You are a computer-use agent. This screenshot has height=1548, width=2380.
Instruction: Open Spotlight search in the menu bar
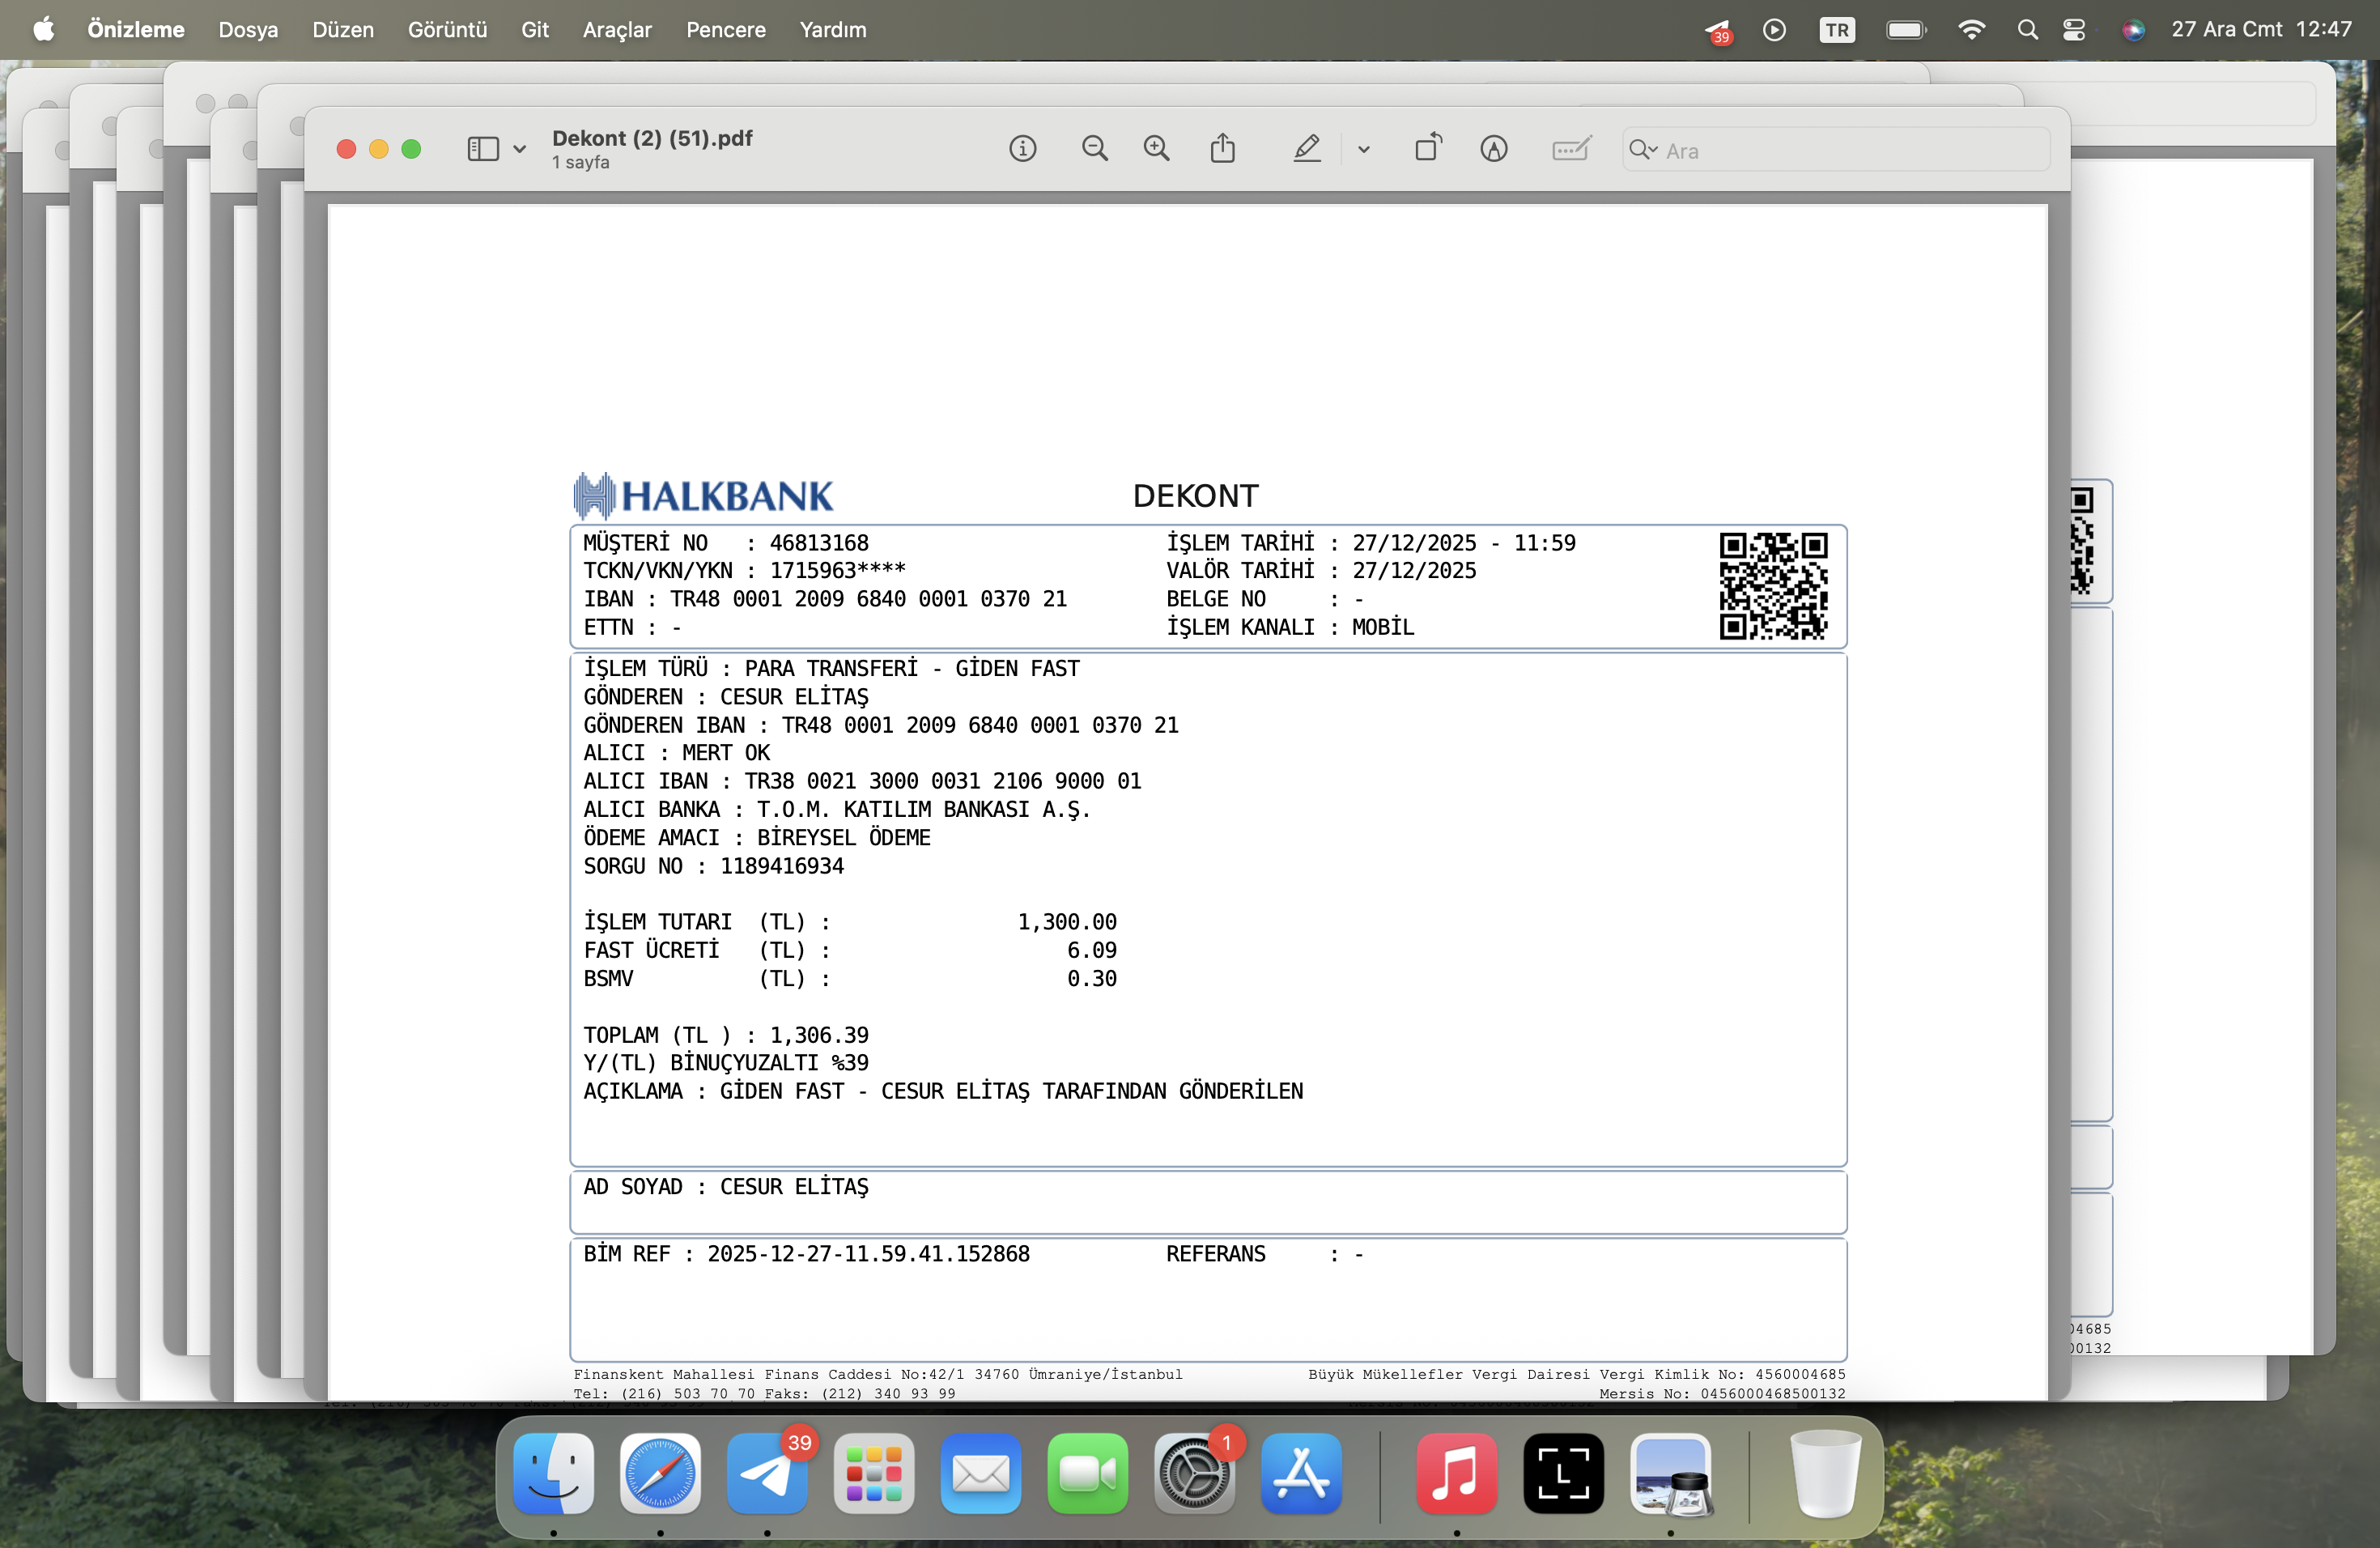coord(2027,30)
